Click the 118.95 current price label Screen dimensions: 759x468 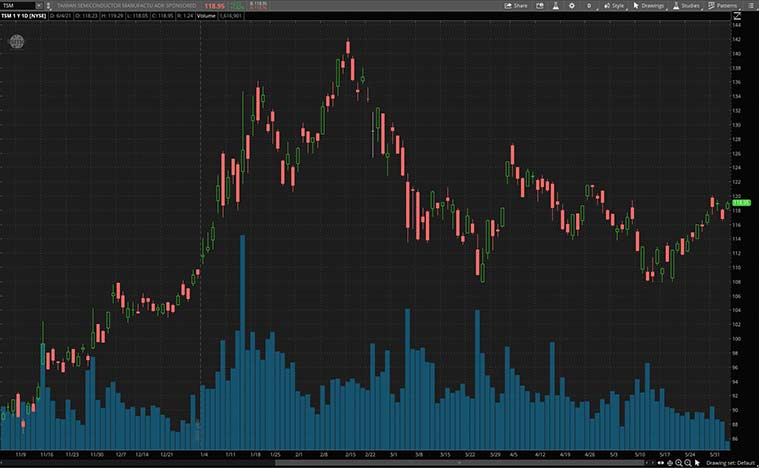214,6
